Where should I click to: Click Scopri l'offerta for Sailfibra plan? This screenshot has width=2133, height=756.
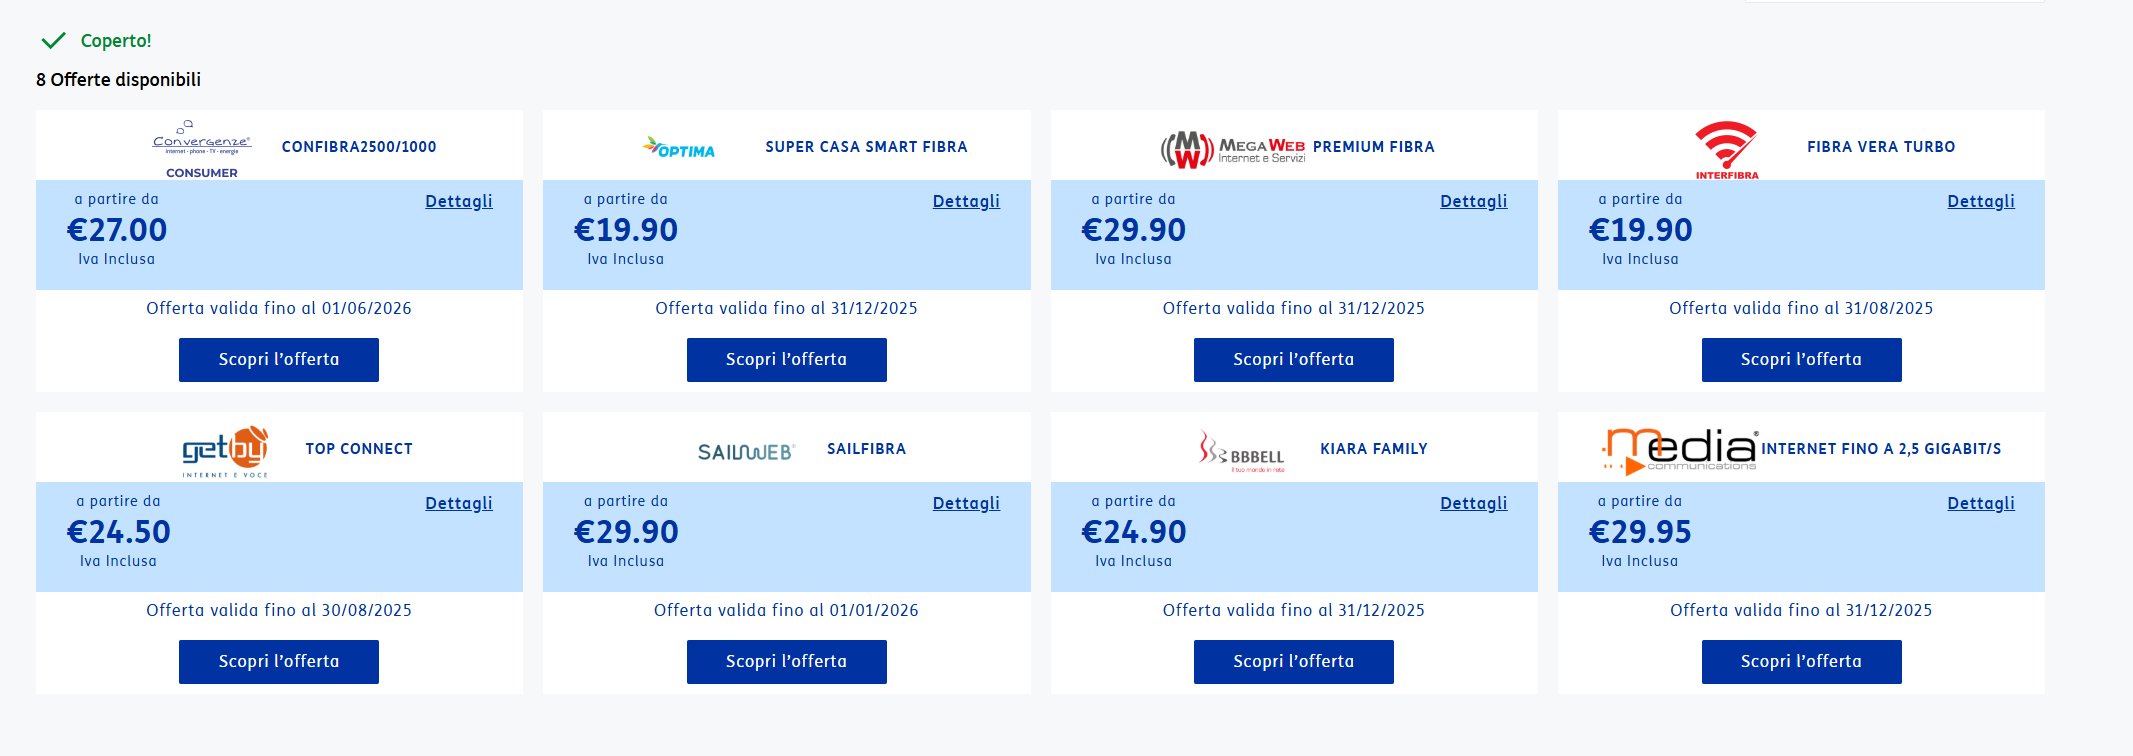click(786, 662)
